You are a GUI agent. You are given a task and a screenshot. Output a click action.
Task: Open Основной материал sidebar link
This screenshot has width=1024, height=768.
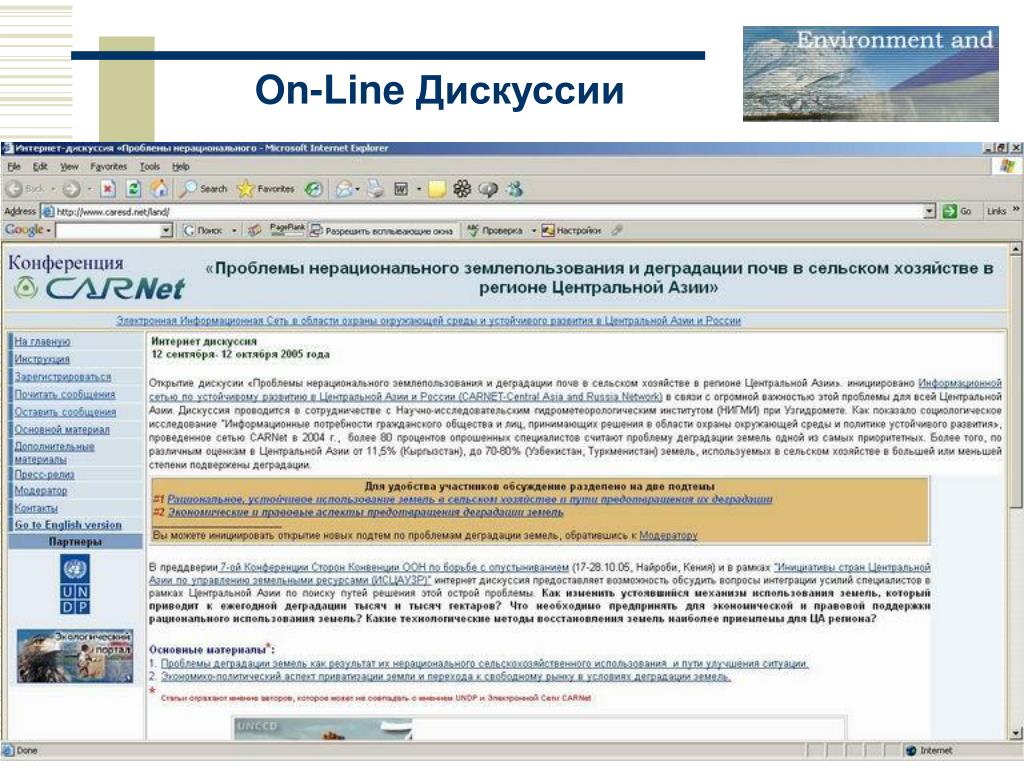point(62,430)
